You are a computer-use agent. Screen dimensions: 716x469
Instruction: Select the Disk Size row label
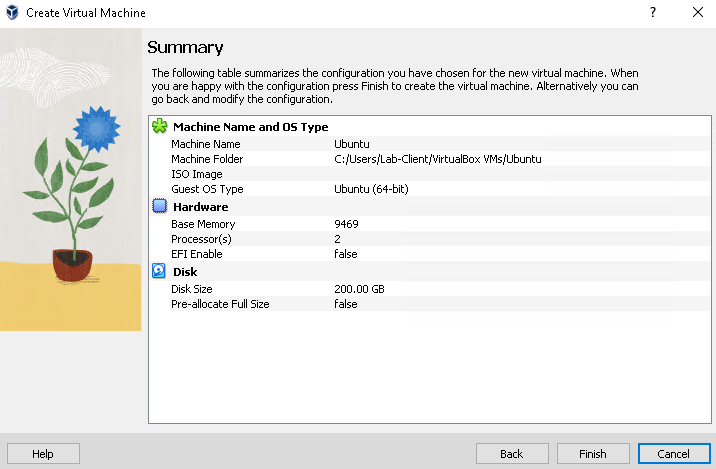(x=191, y=289)
